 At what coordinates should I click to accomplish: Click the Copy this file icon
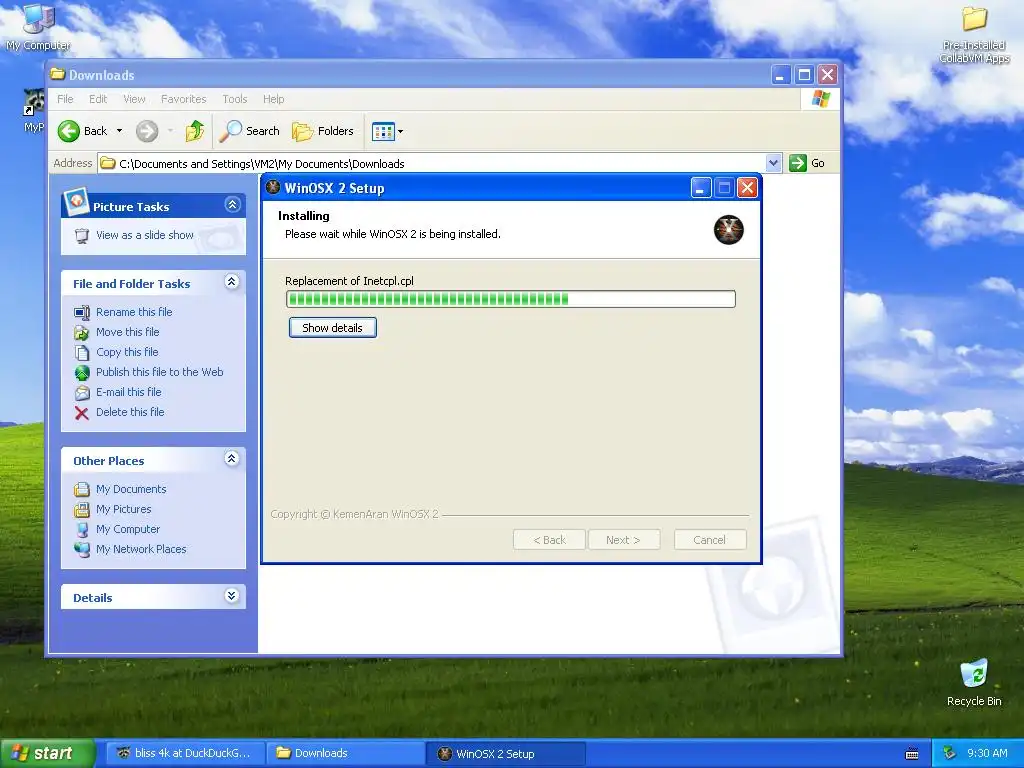[x=82, y=353]
